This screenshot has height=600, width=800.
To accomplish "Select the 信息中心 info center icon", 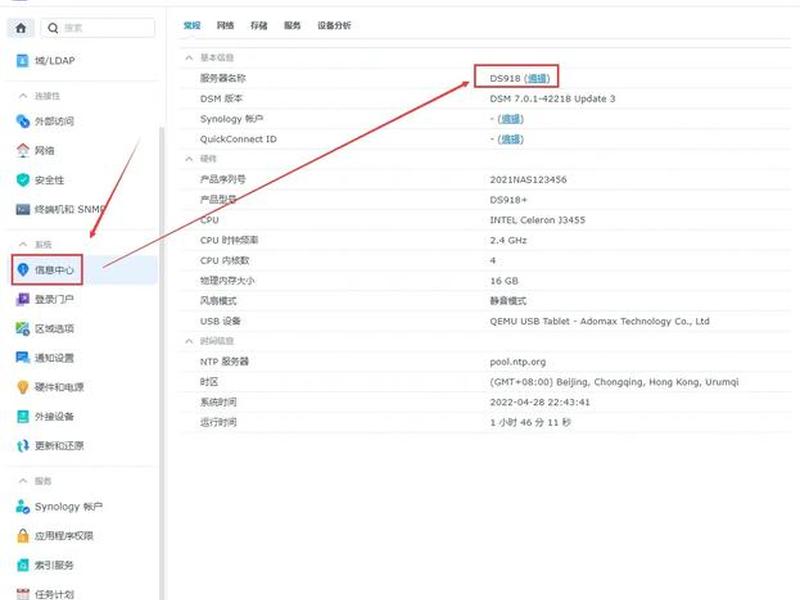I will (x=22, y=269).
